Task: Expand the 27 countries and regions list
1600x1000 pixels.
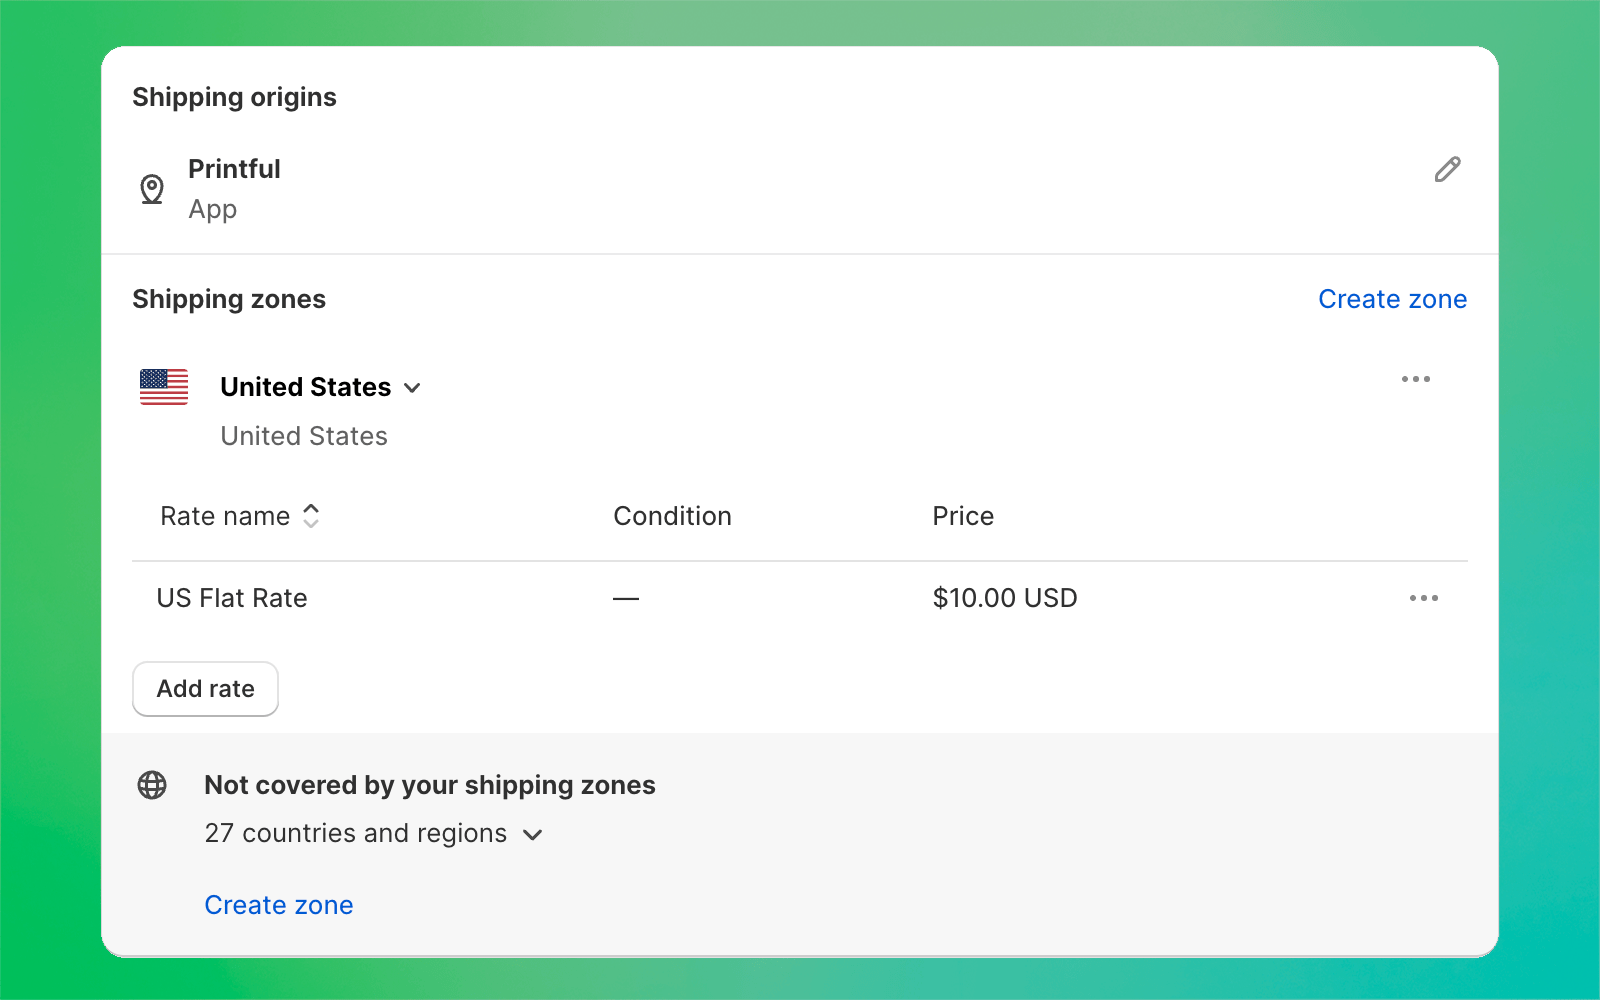Action: (x=533, y=834)
